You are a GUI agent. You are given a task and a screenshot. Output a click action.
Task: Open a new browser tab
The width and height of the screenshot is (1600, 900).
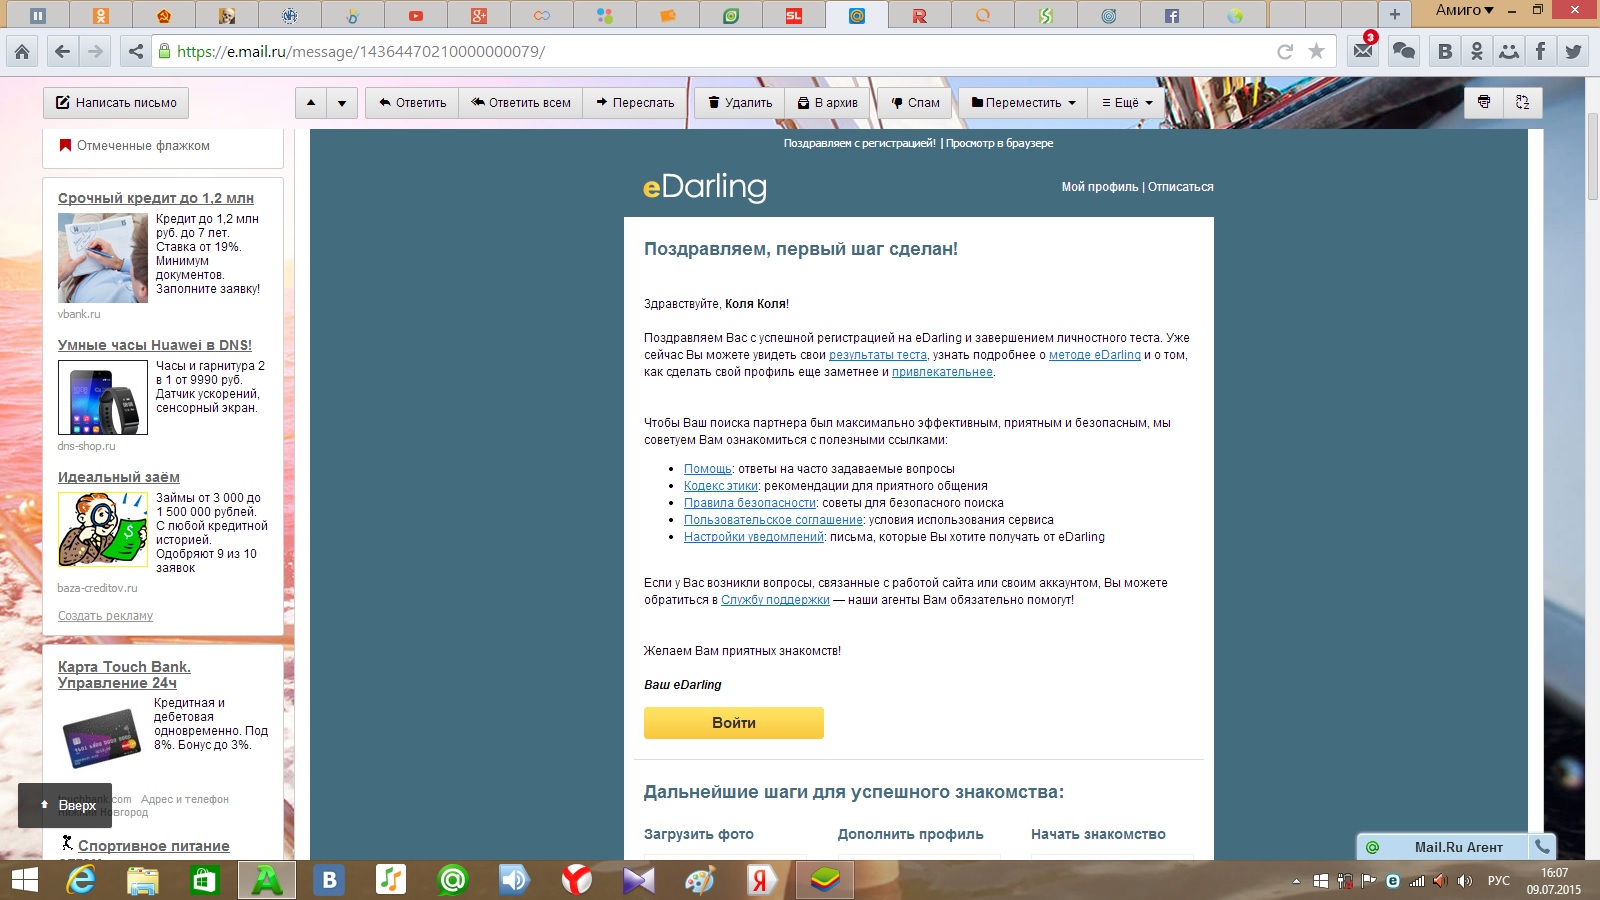[x=1394, y=14]
